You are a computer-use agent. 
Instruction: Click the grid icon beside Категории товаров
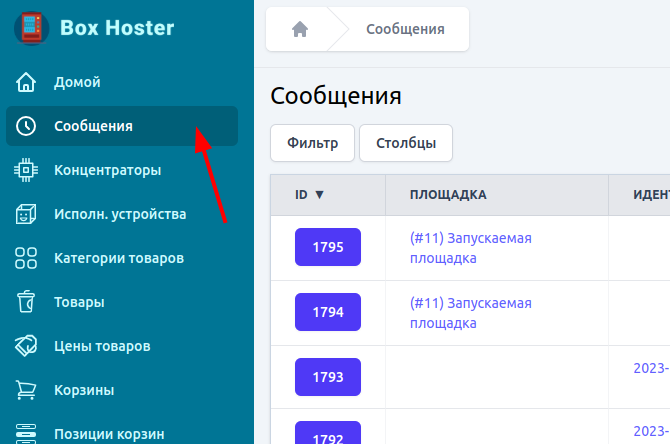point(26,258)
